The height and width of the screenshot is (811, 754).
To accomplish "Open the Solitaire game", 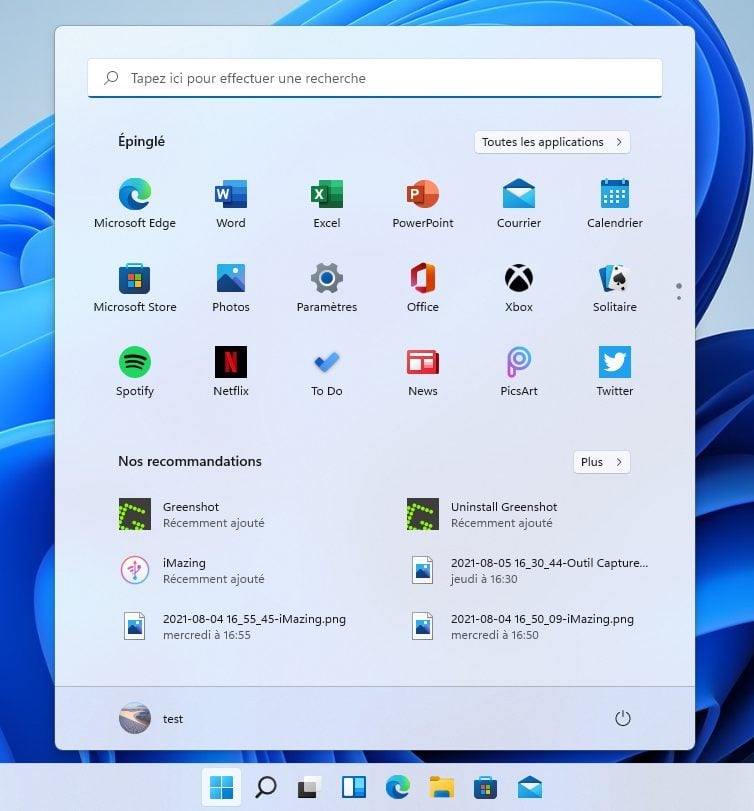I will pos(615,287).
